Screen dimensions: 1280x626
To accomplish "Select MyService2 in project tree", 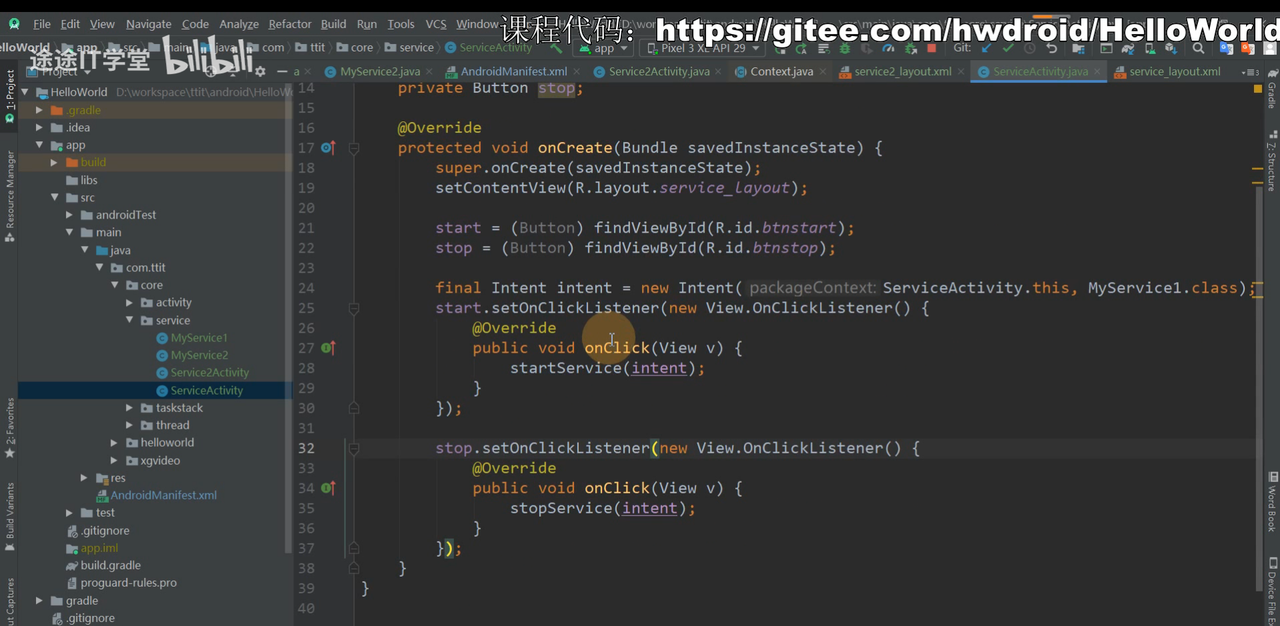I will (199, 355).
